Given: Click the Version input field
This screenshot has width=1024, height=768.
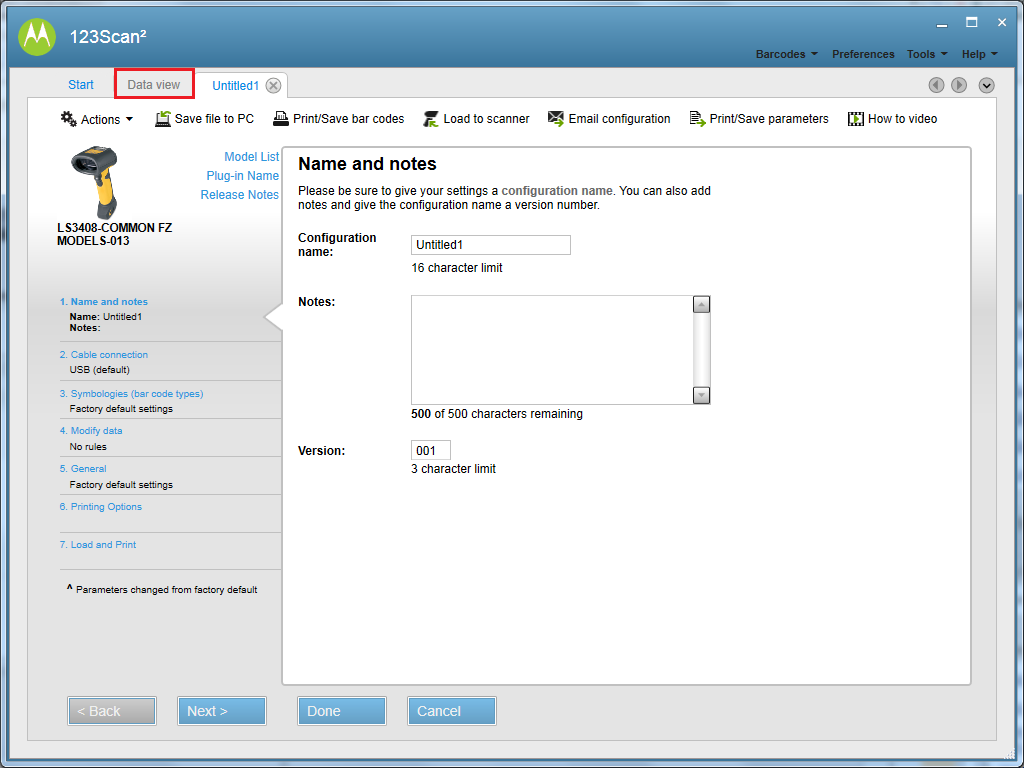Looking at the screenshot, I should coord(431,451).
